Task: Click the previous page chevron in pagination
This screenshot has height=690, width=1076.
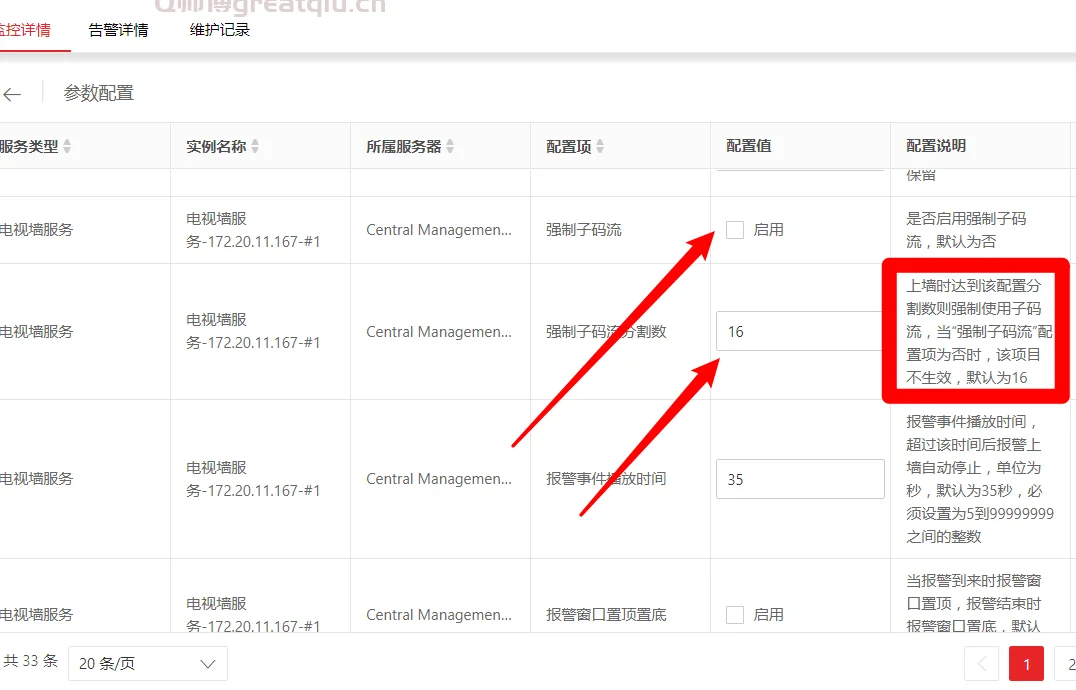Action: point(981,663)
